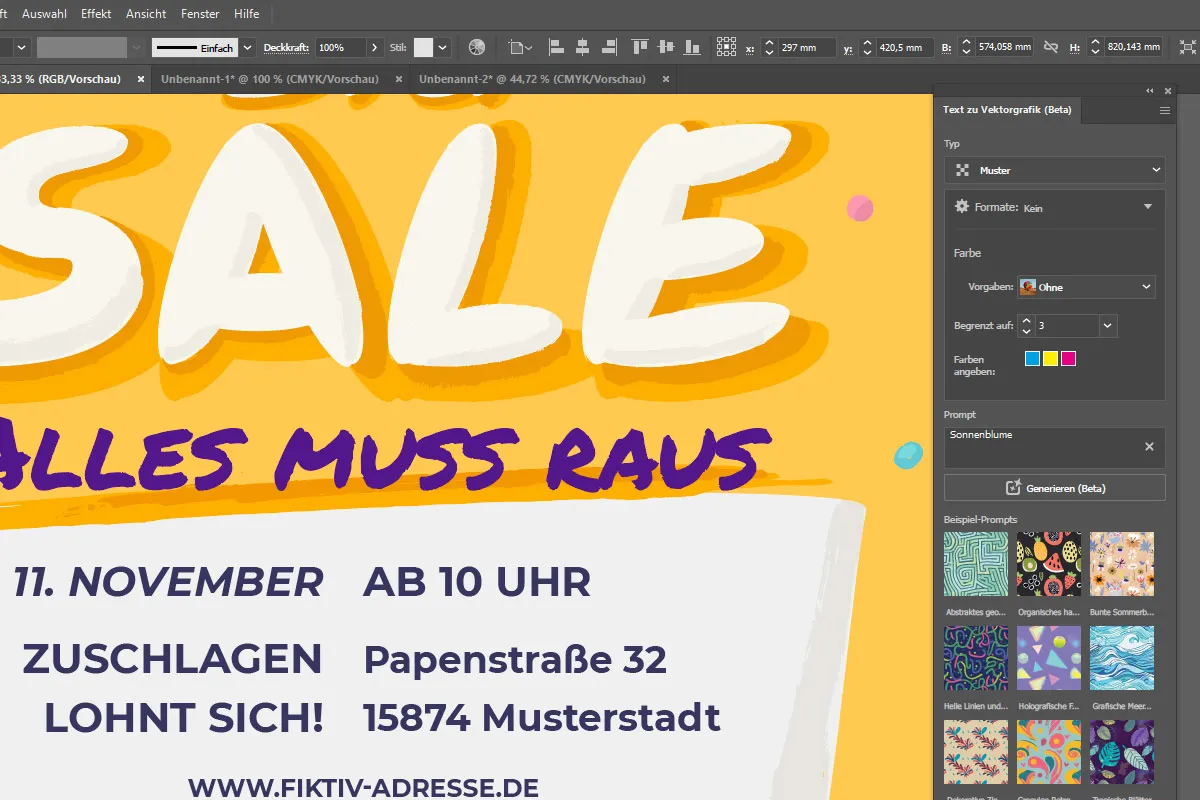Click the transform options icon at toolbar end
This screenshot has height=800, width=1200.
(x=1187, y=47)
